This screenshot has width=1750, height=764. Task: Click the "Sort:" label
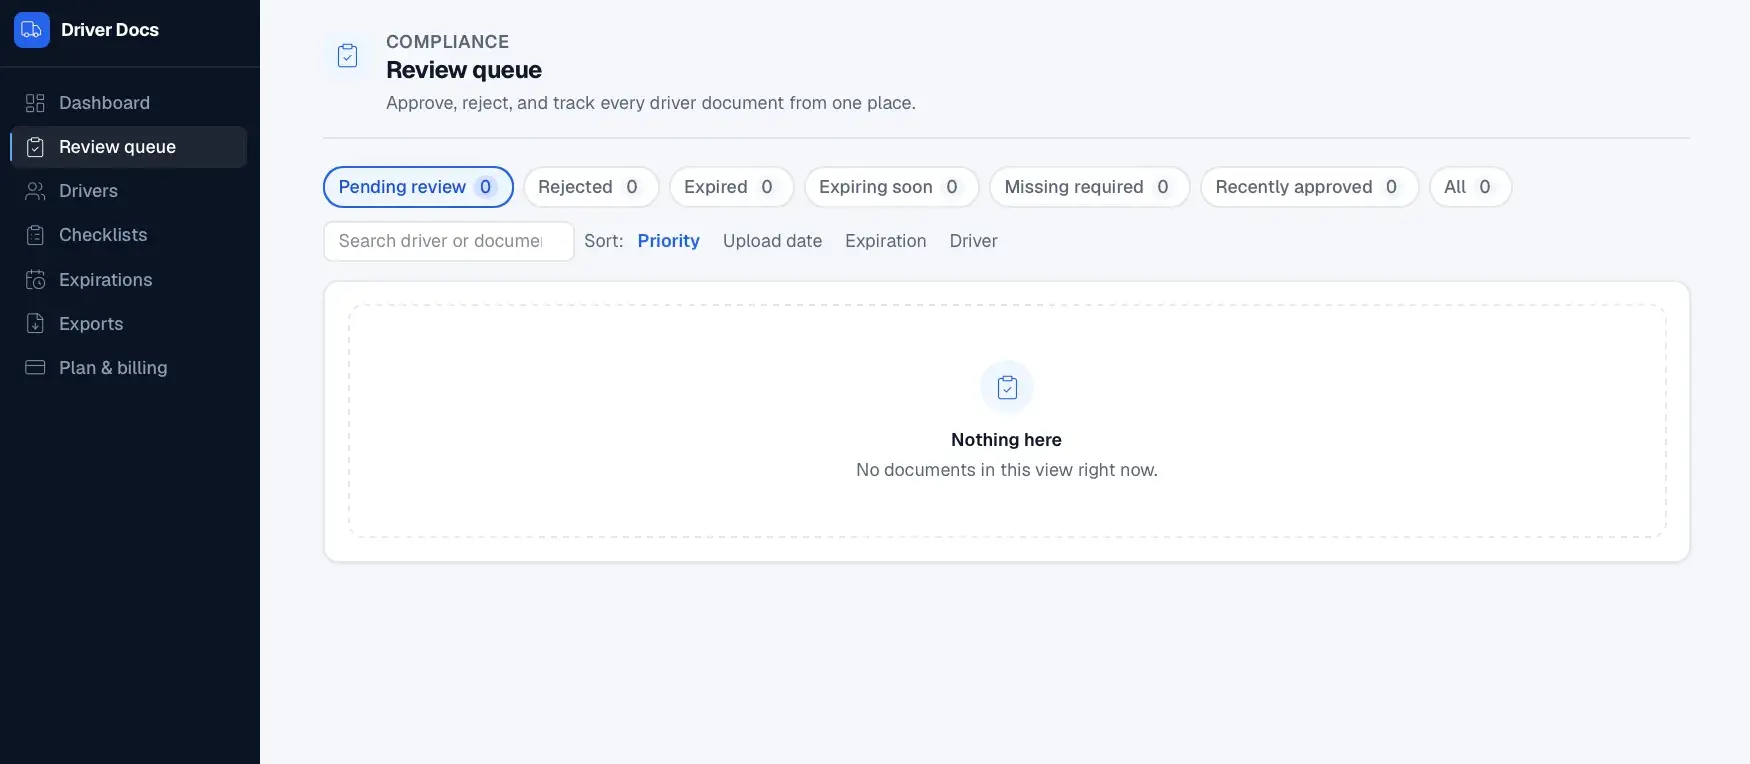pos(603,241)
